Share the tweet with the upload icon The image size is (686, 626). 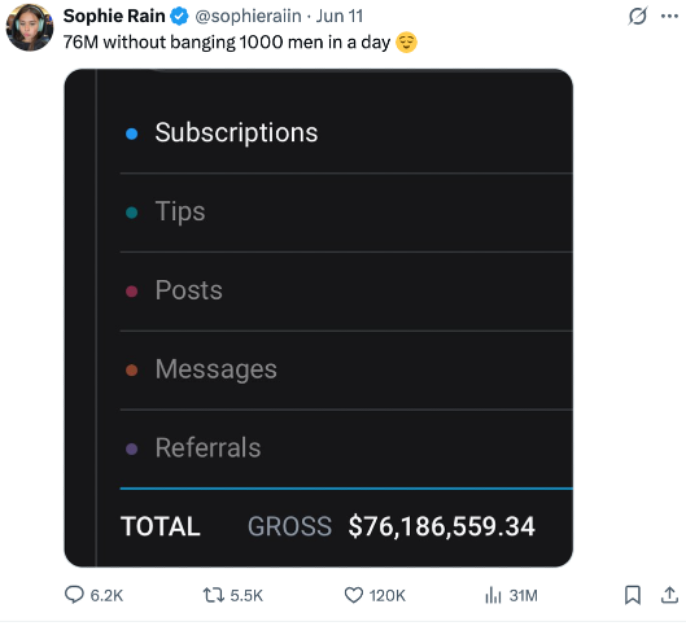click(669, 595)
